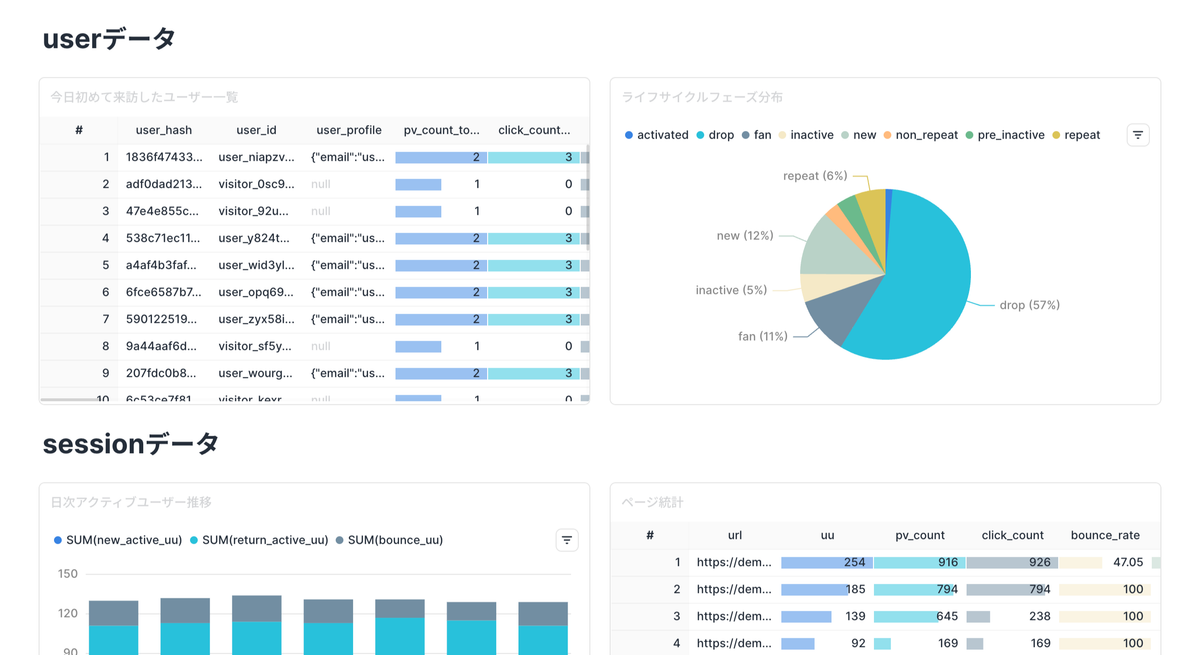Screen dimensions: 1200x655
Task: Click the user_wourg... cell
Action: [x=256, y=373]
